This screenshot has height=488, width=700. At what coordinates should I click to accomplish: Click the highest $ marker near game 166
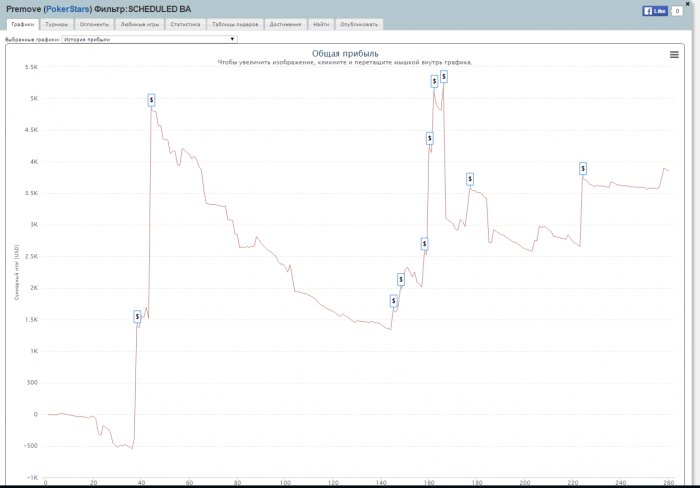pos(444,76)
